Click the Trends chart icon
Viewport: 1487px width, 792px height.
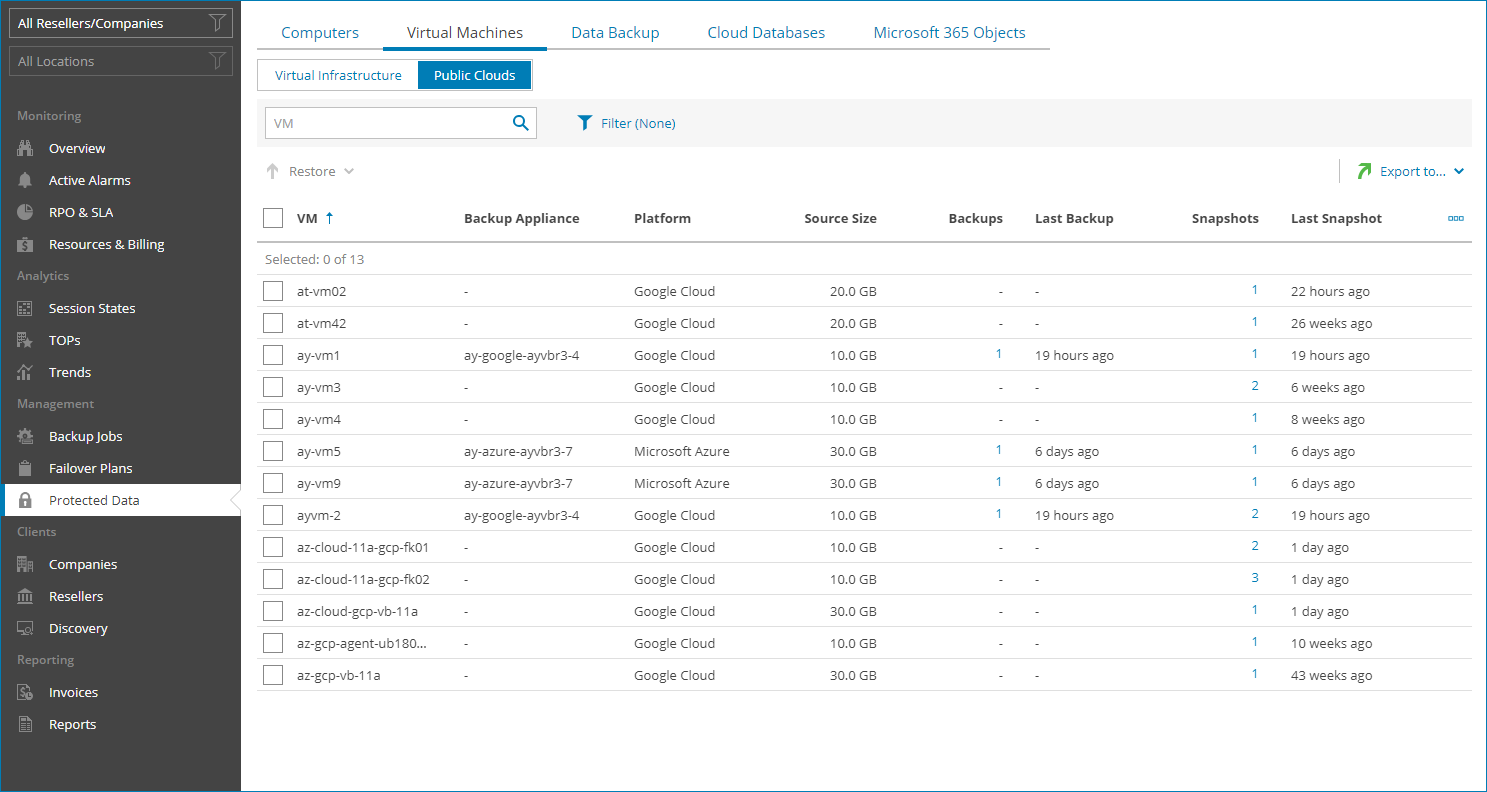tap(26, 372)
